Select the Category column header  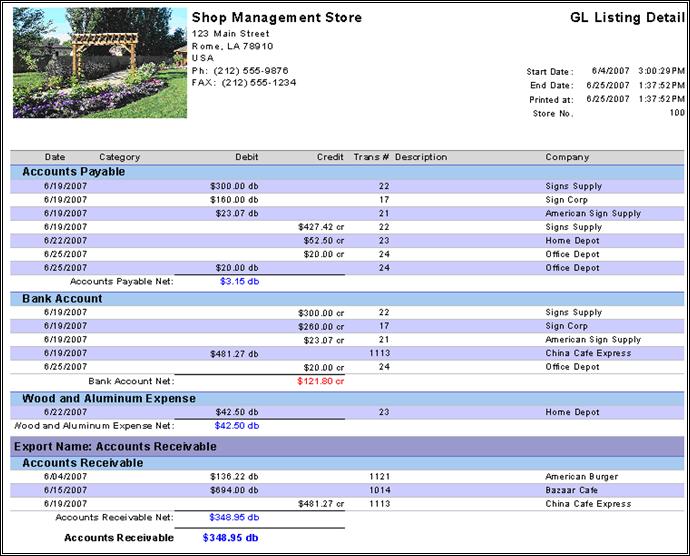[x=120, y=157]
